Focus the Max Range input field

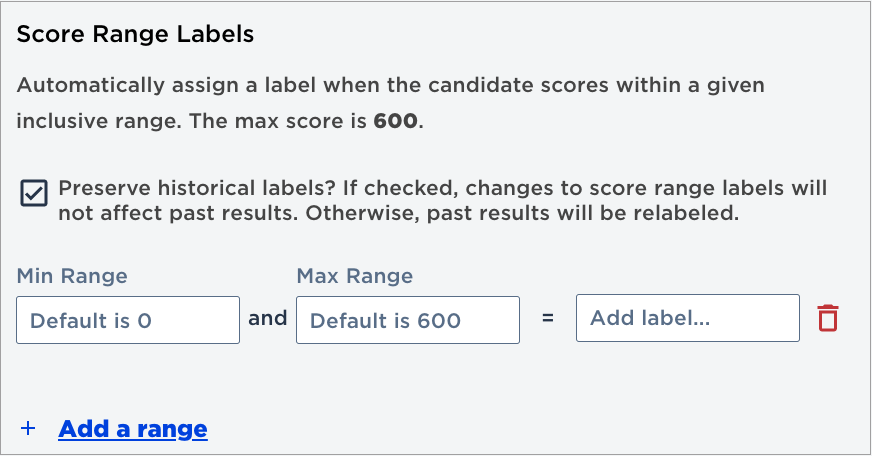click(x=408, y=320)
